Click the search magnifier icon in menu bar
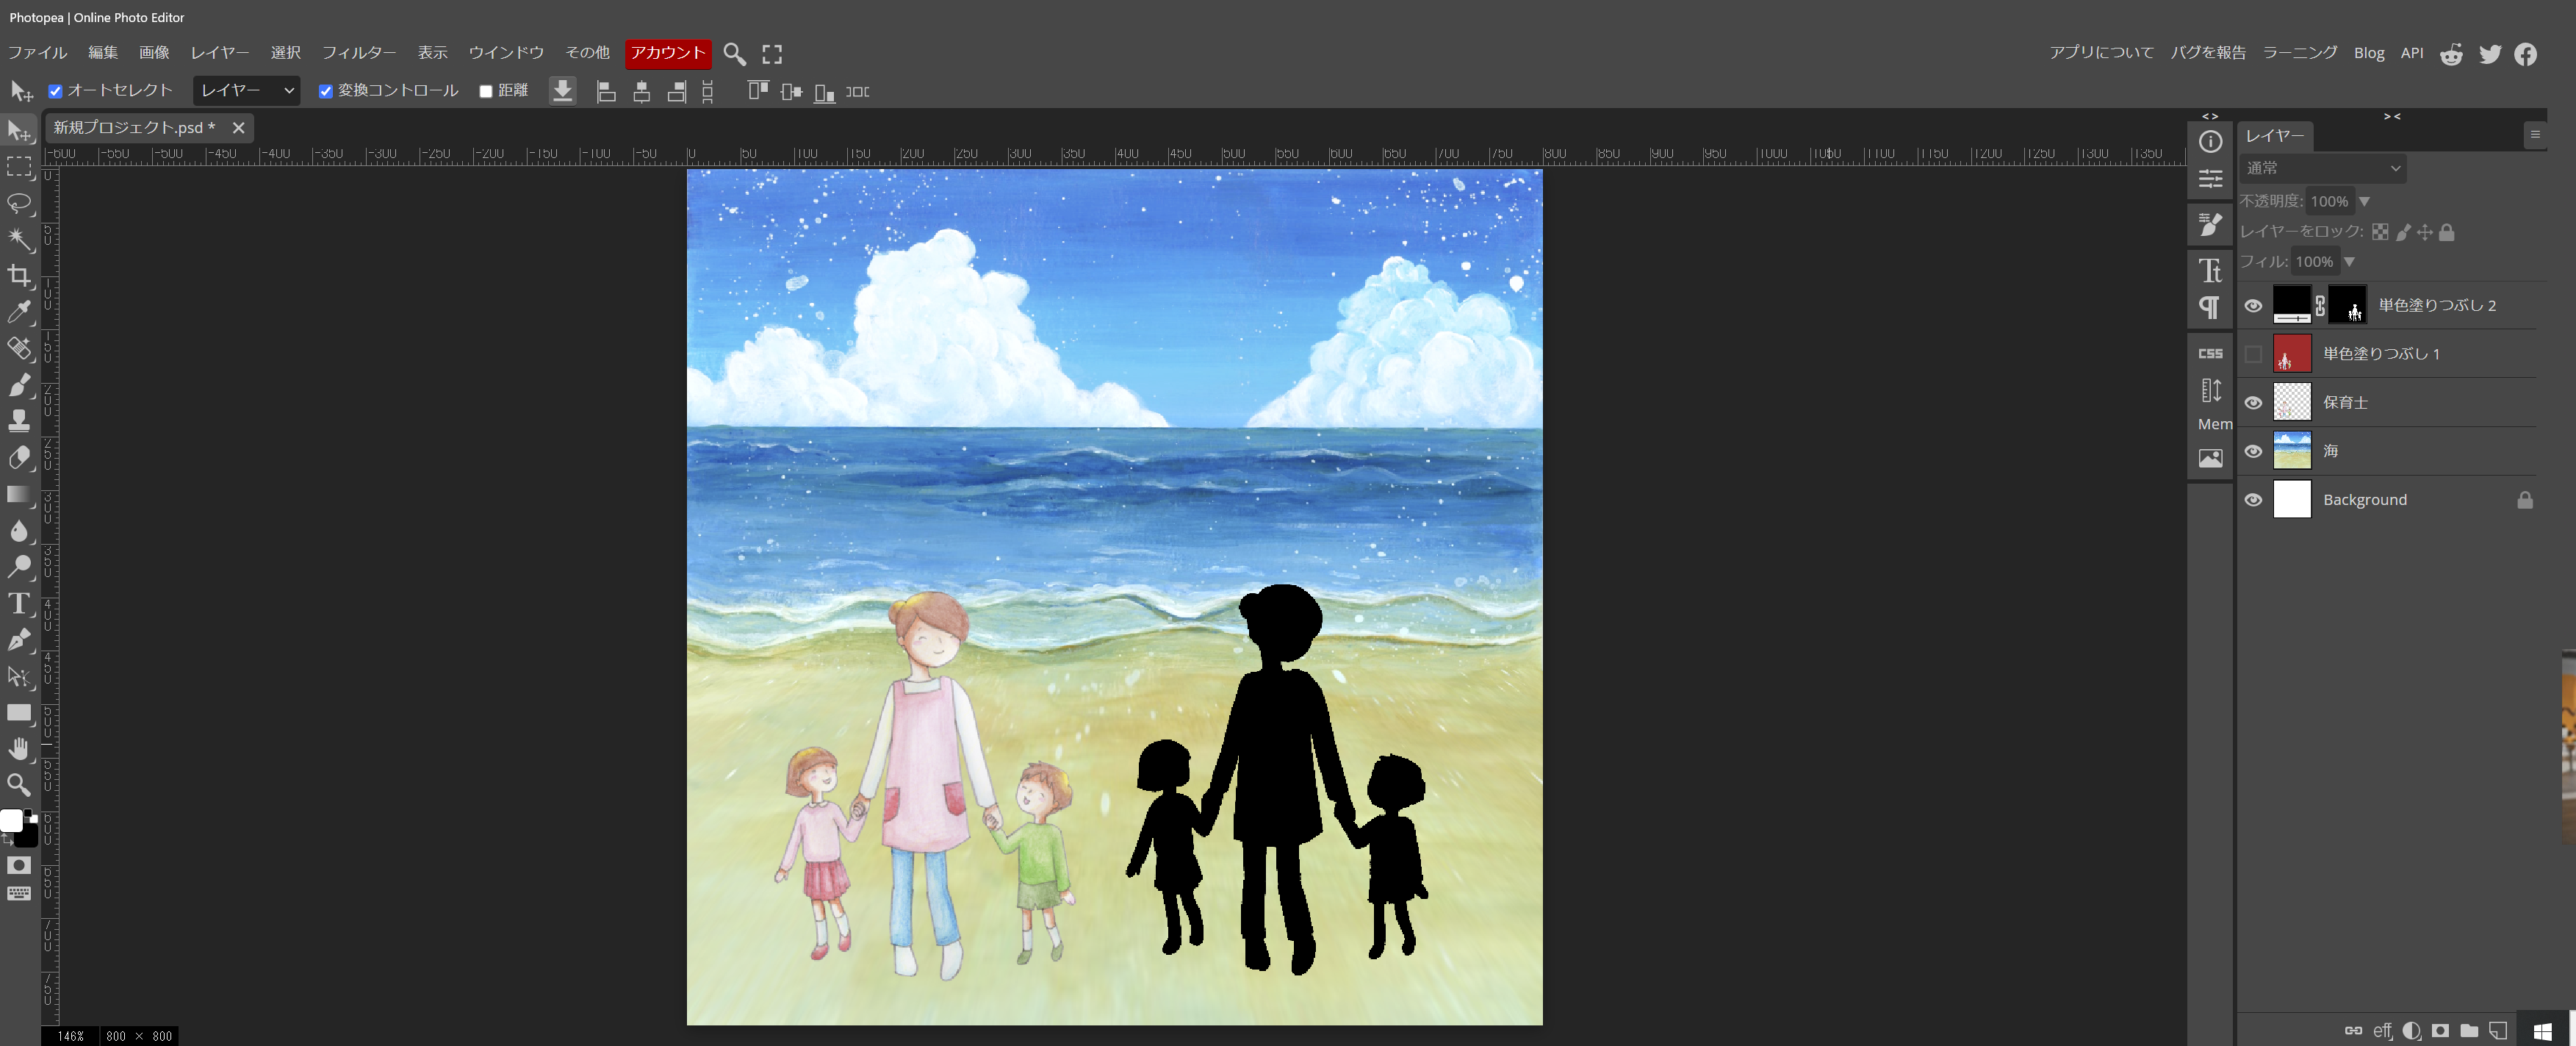The image size is (2576, 1046). [x=734, y=54]
